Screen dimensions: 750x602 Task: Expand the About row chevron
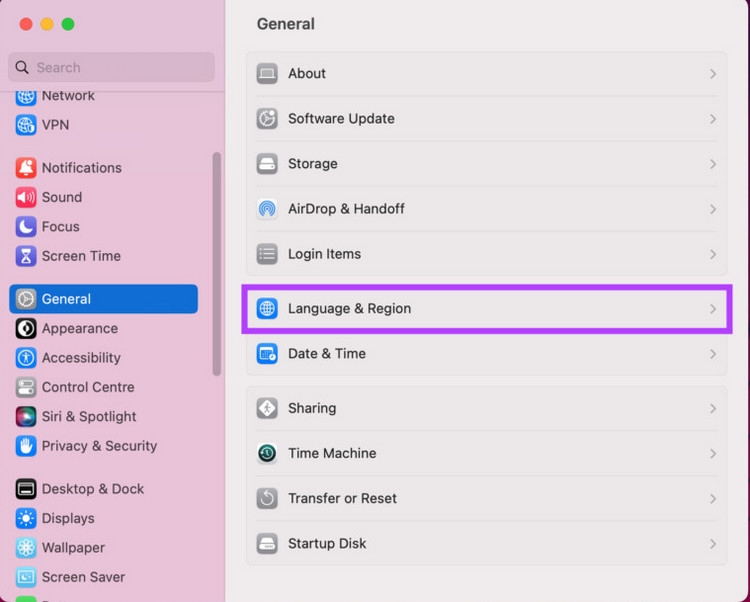tap(713, 74)
